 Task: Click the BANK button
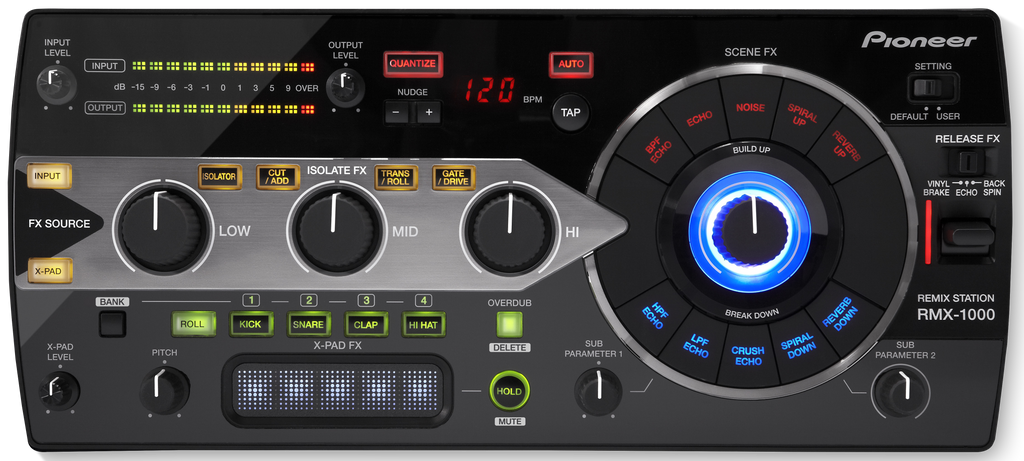coord(112,324)
